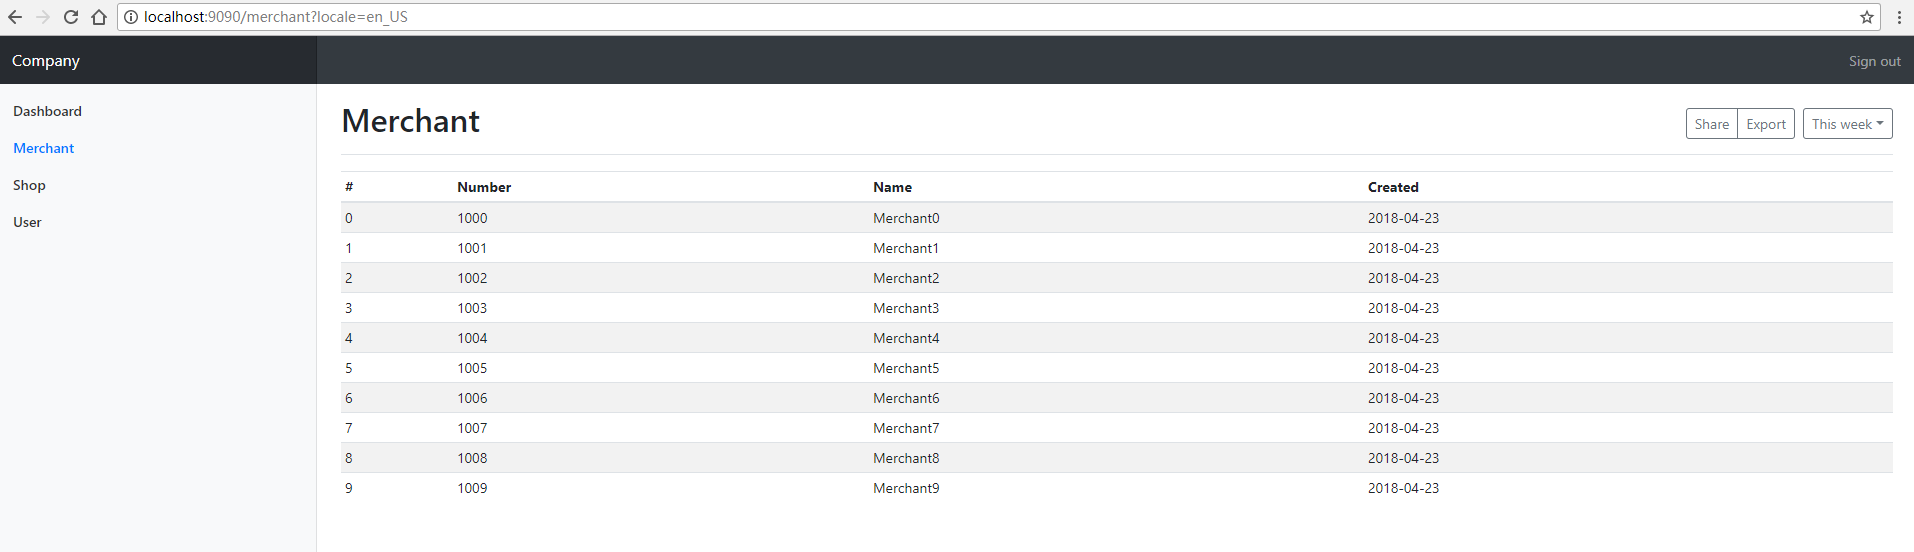Reload the page with refresh icon
Image resolution: width=1914 pixels, height=552 pixels.
tap(71, 17)
